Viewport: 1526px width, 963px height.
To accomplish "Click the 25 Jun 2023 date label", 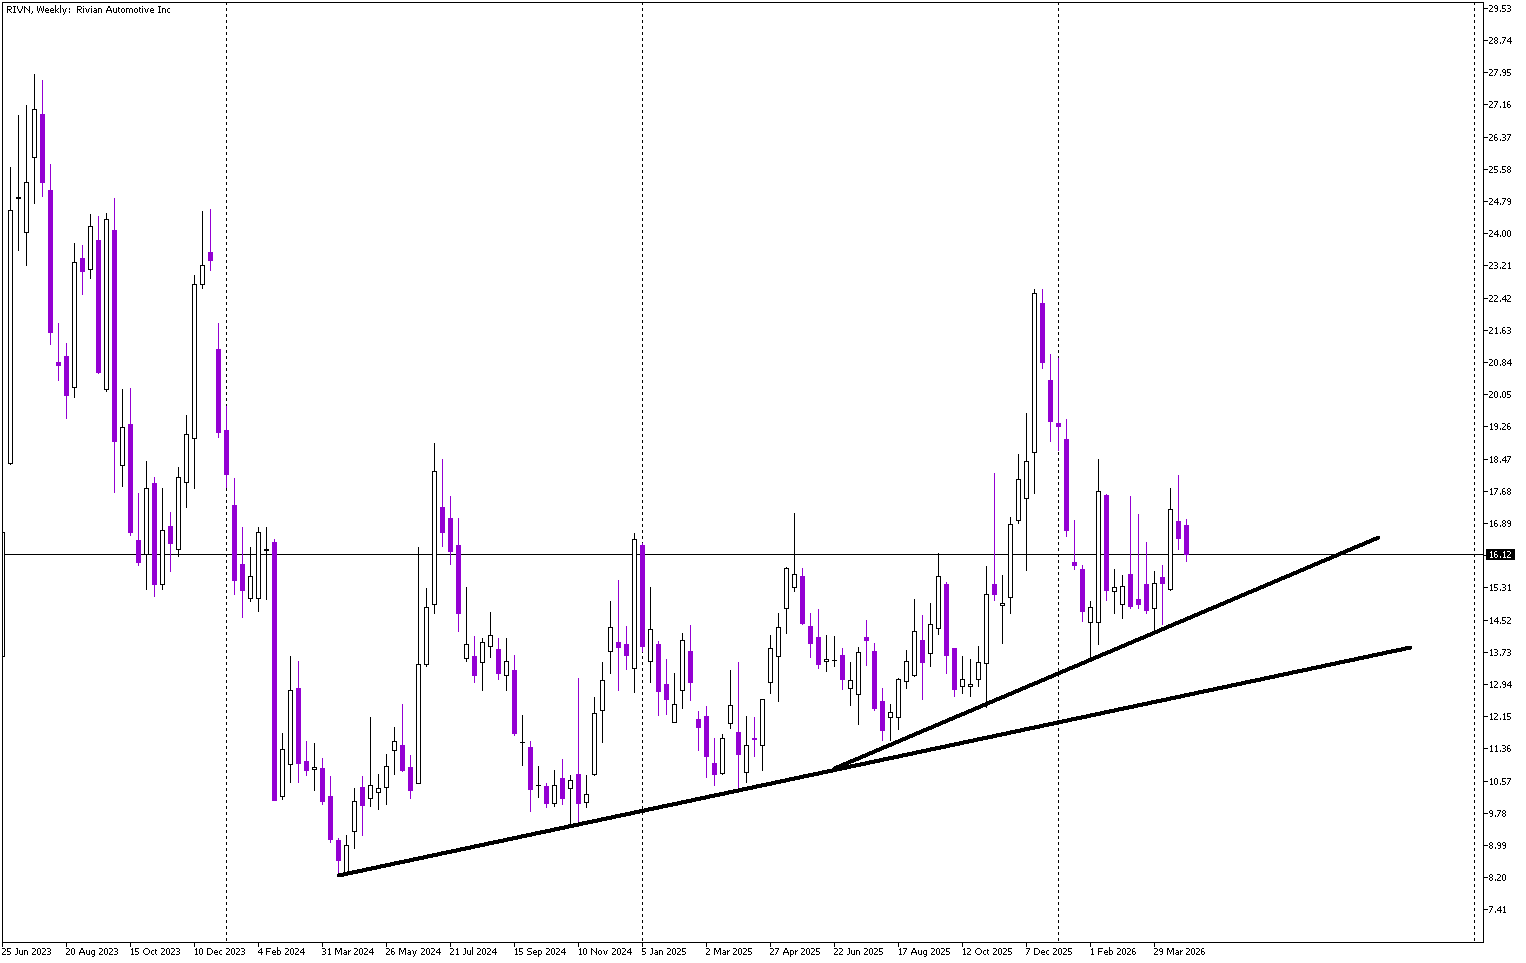I will coord(27,951).
